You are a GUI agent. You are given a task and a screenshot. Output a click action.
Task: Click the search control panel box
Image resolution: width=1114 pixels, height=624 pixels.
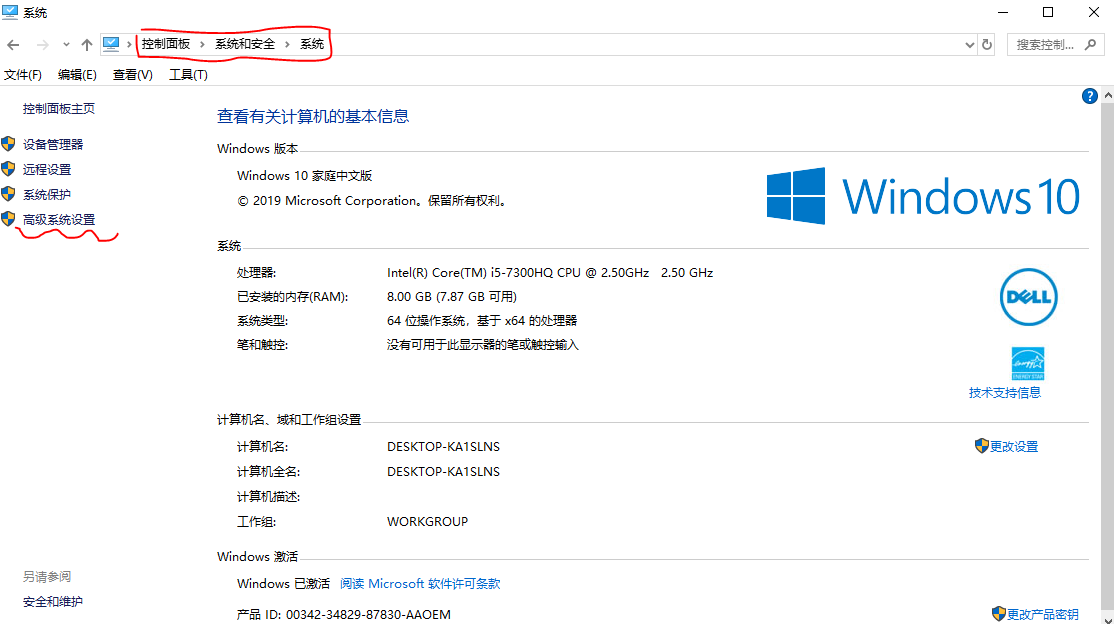pos(1055,45)
